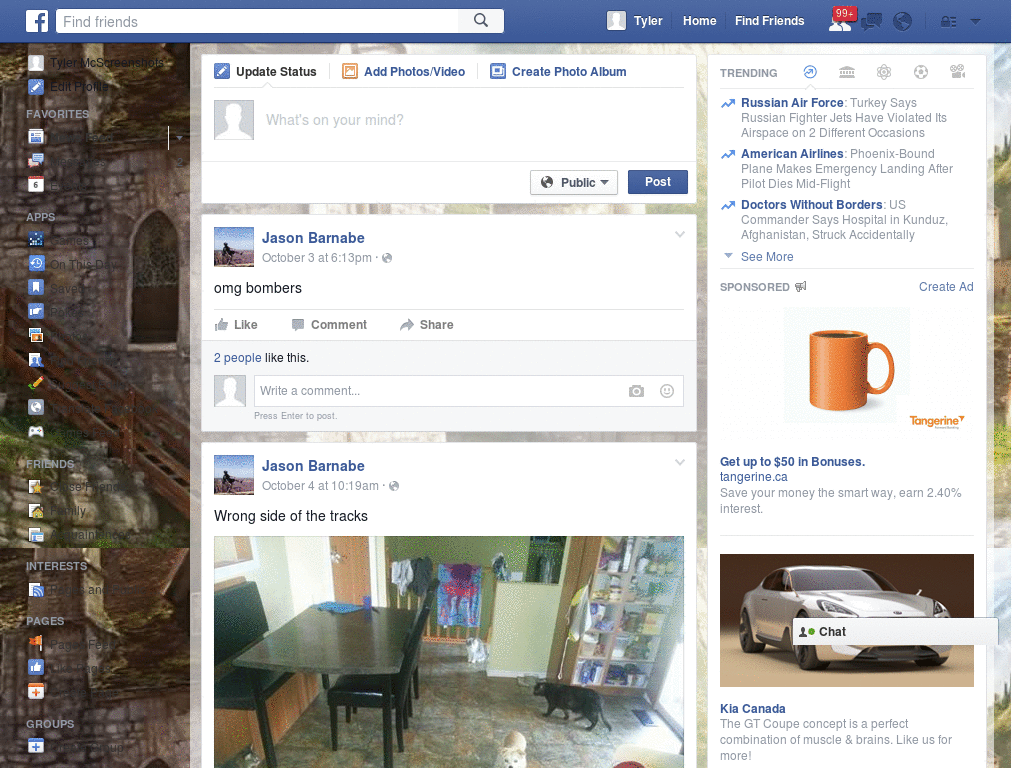The height and width of the screenshot is (768, 1024).
Task: Comment on the 'omg bombers' post
Action: (329, 325)
